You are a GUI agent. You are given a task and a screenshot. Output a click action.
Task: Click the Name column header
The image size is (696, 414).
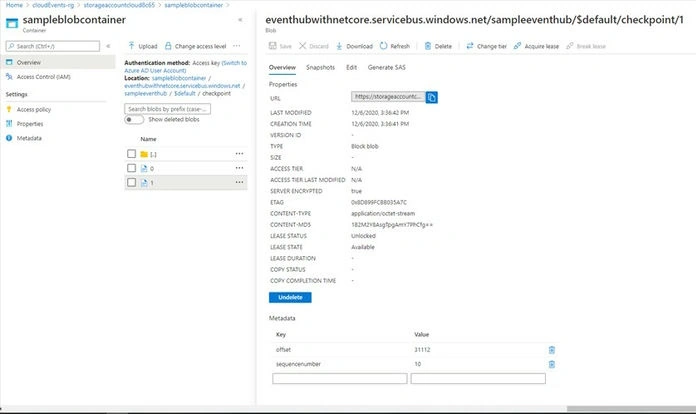click(148, 139)
